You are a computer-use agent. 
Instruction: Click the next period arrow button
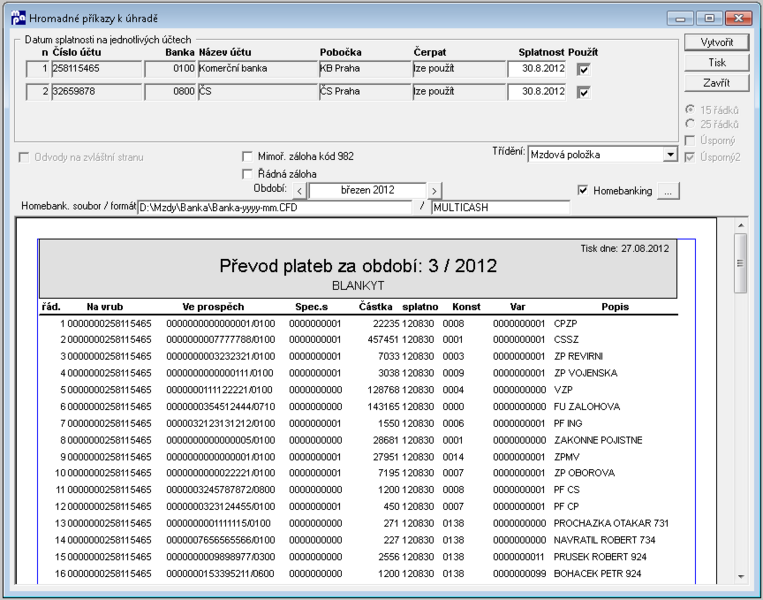tap(435, 191)
